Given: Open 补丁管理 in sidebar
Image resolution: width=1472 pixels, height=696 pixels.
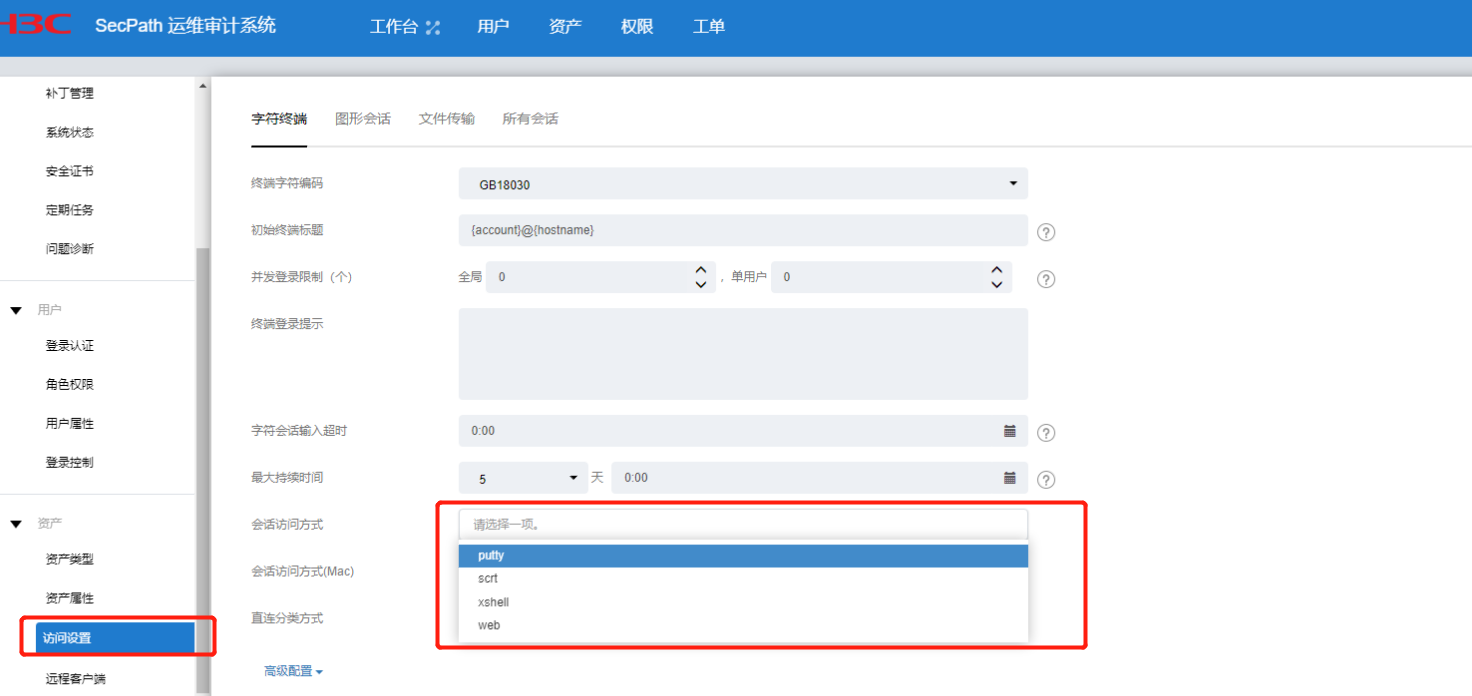Looking at the screenshot, I should click(x=70, y=93).
